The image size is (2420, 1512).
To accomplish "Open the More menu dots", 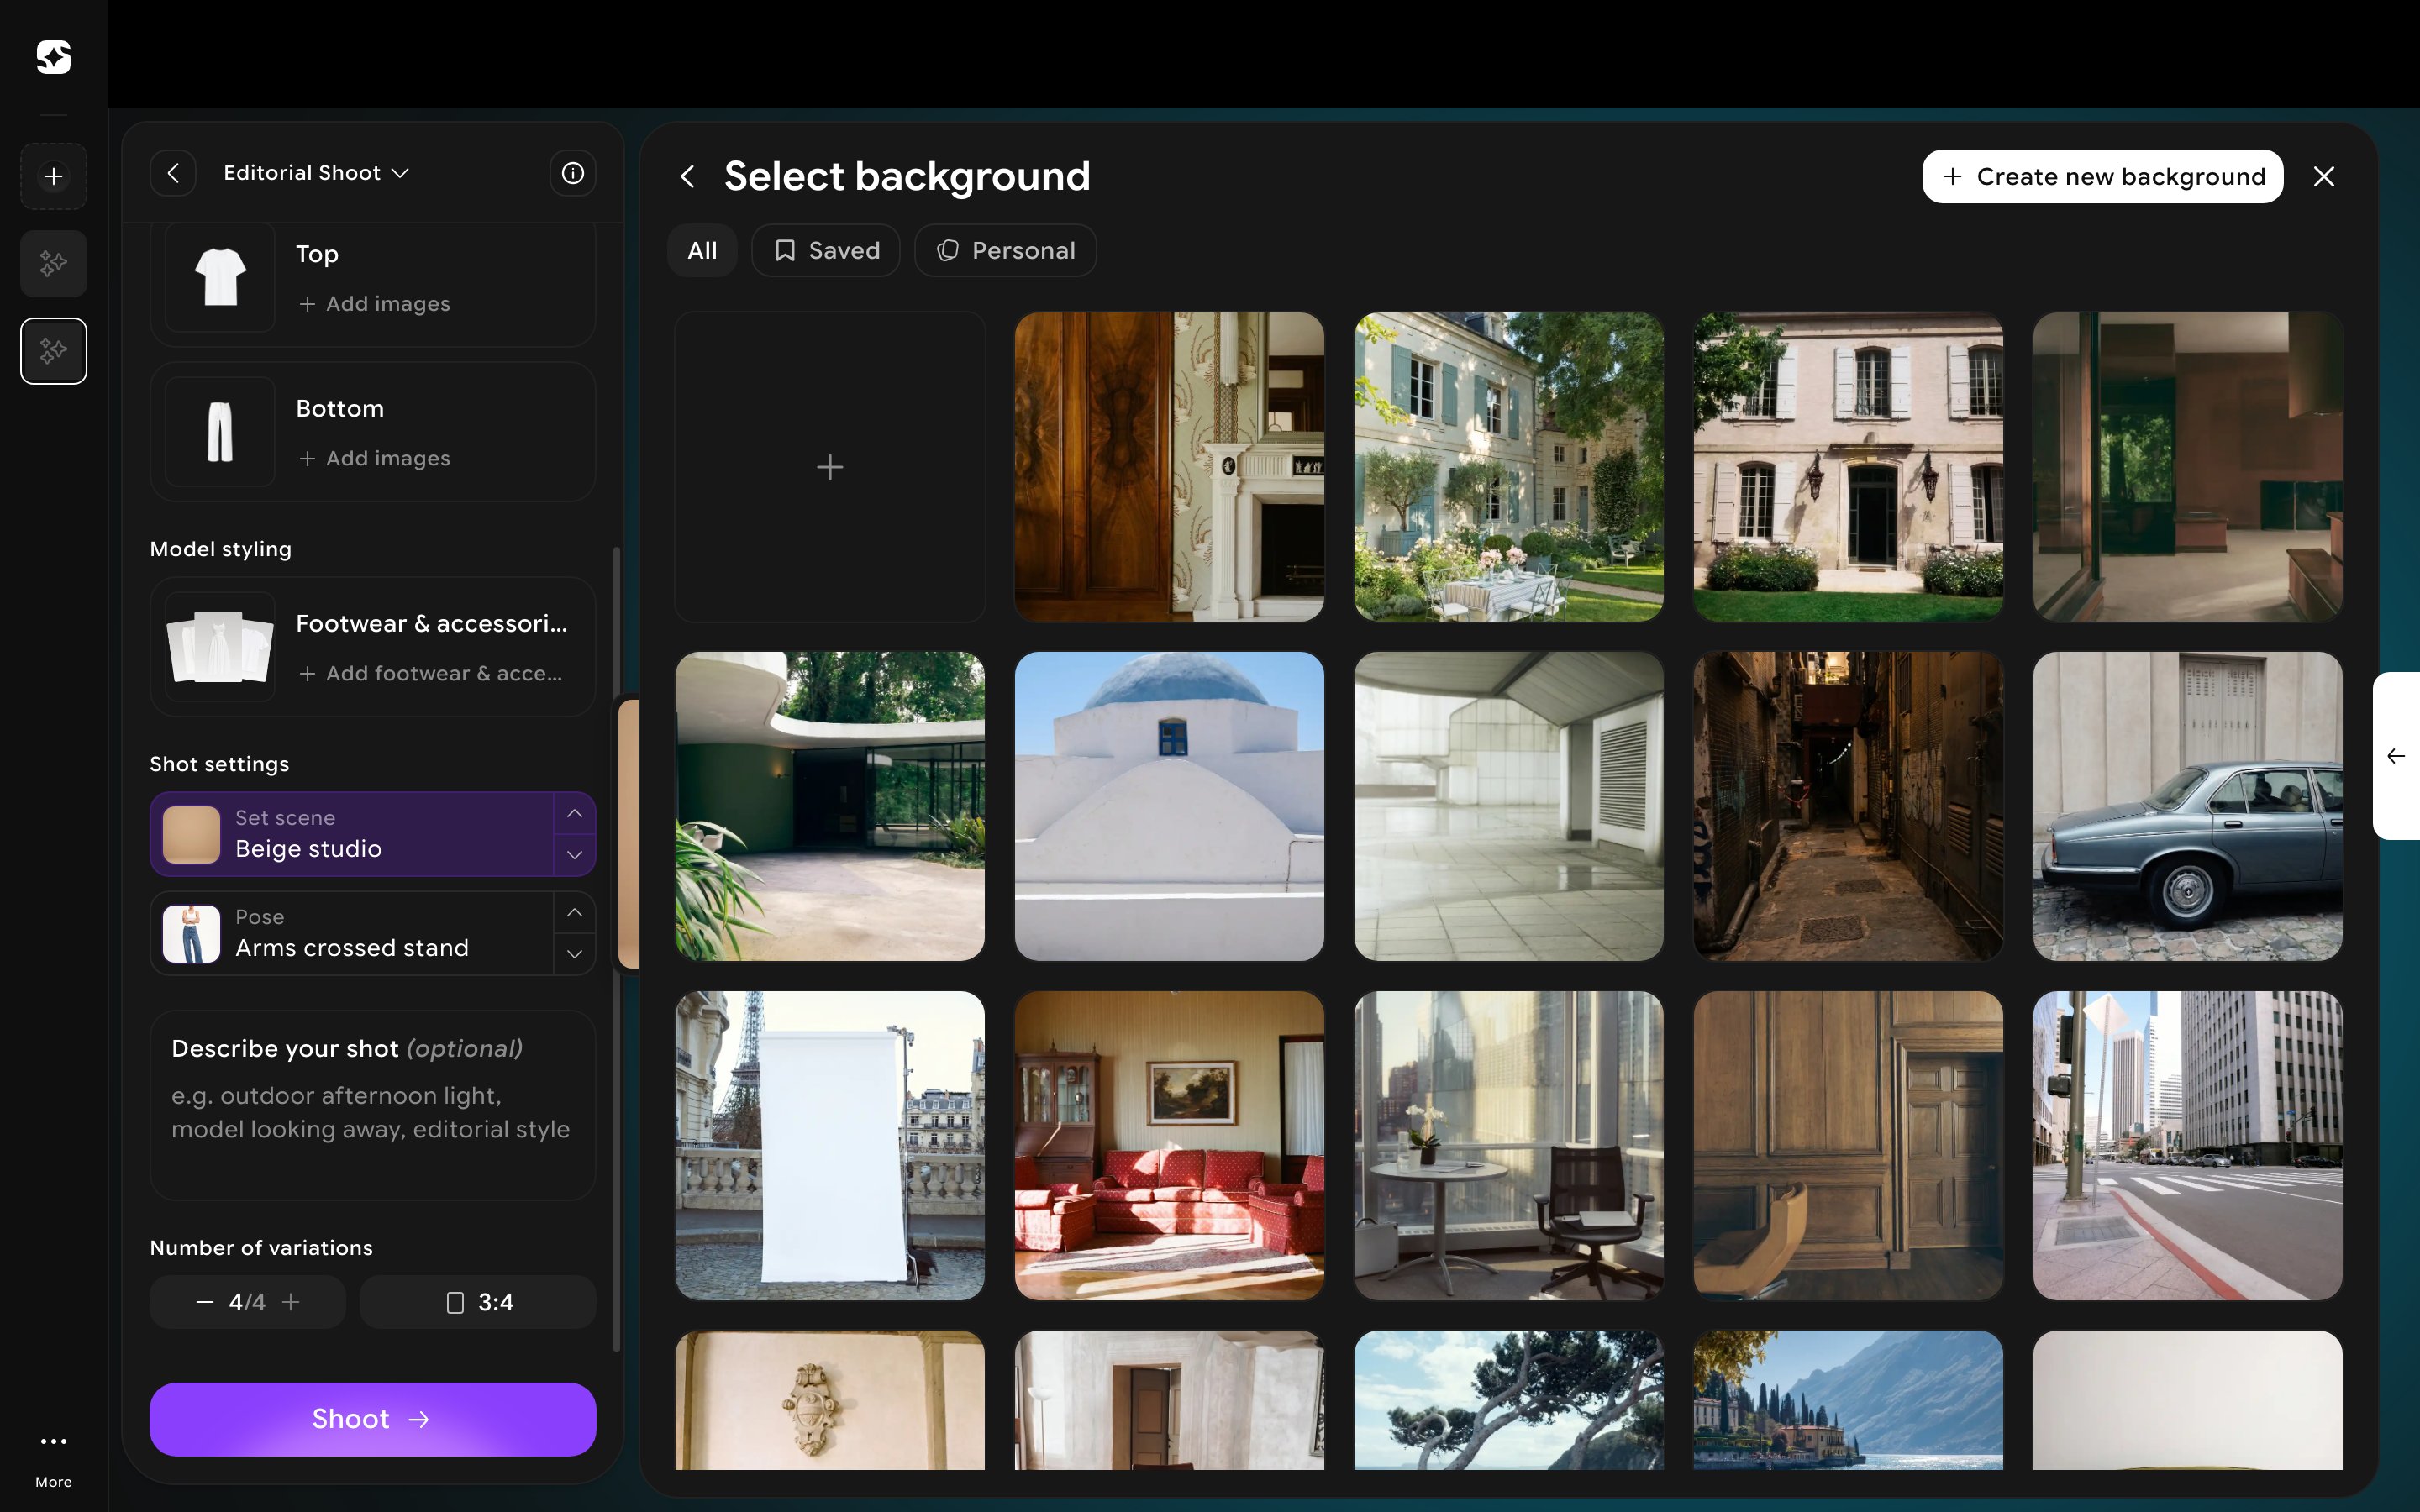I will pyautogui.click(x=54, y=1441).
